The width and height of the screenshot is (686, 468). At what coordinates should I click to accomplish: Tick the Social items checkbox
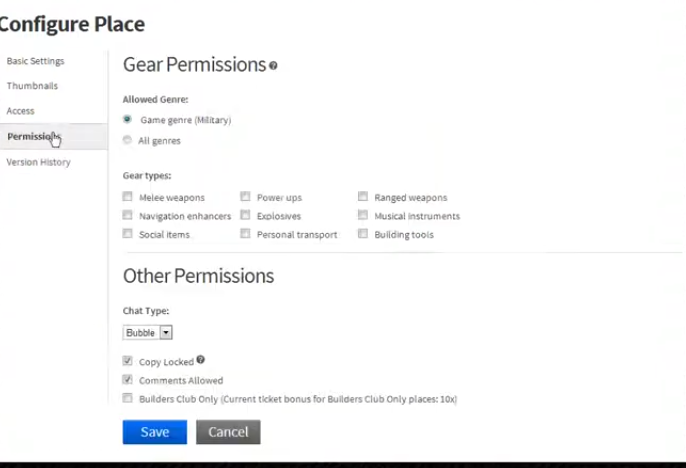coord(128,234)
